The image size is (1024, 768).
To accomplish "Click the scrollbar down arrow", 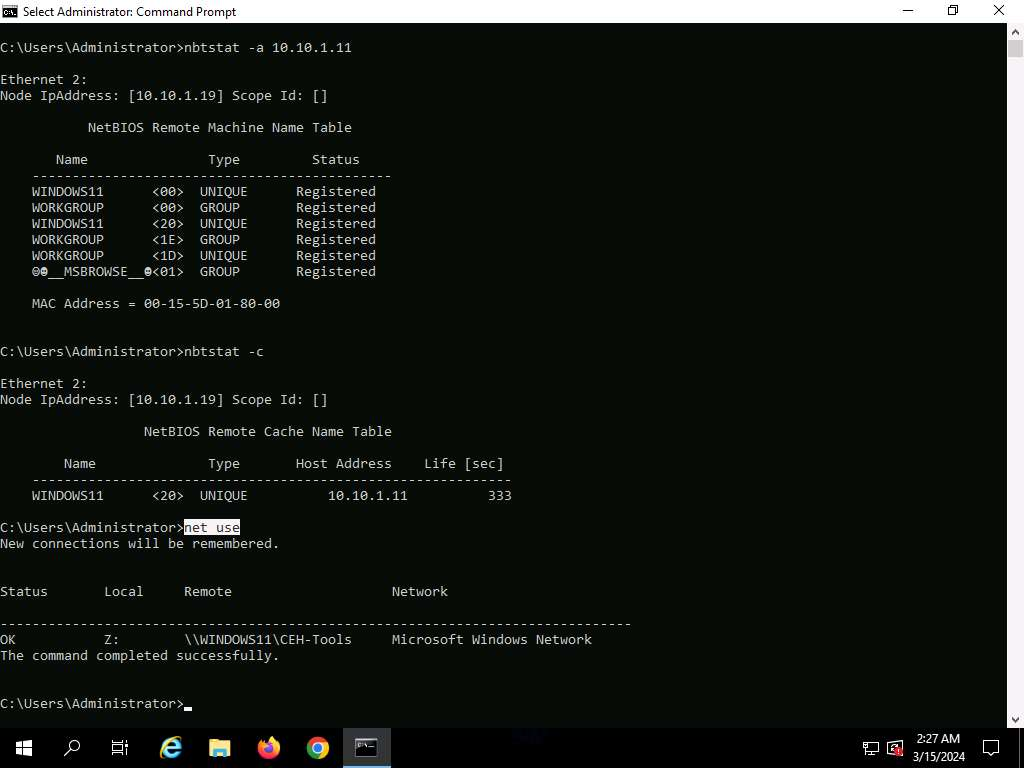I will tap(1015, 719).
